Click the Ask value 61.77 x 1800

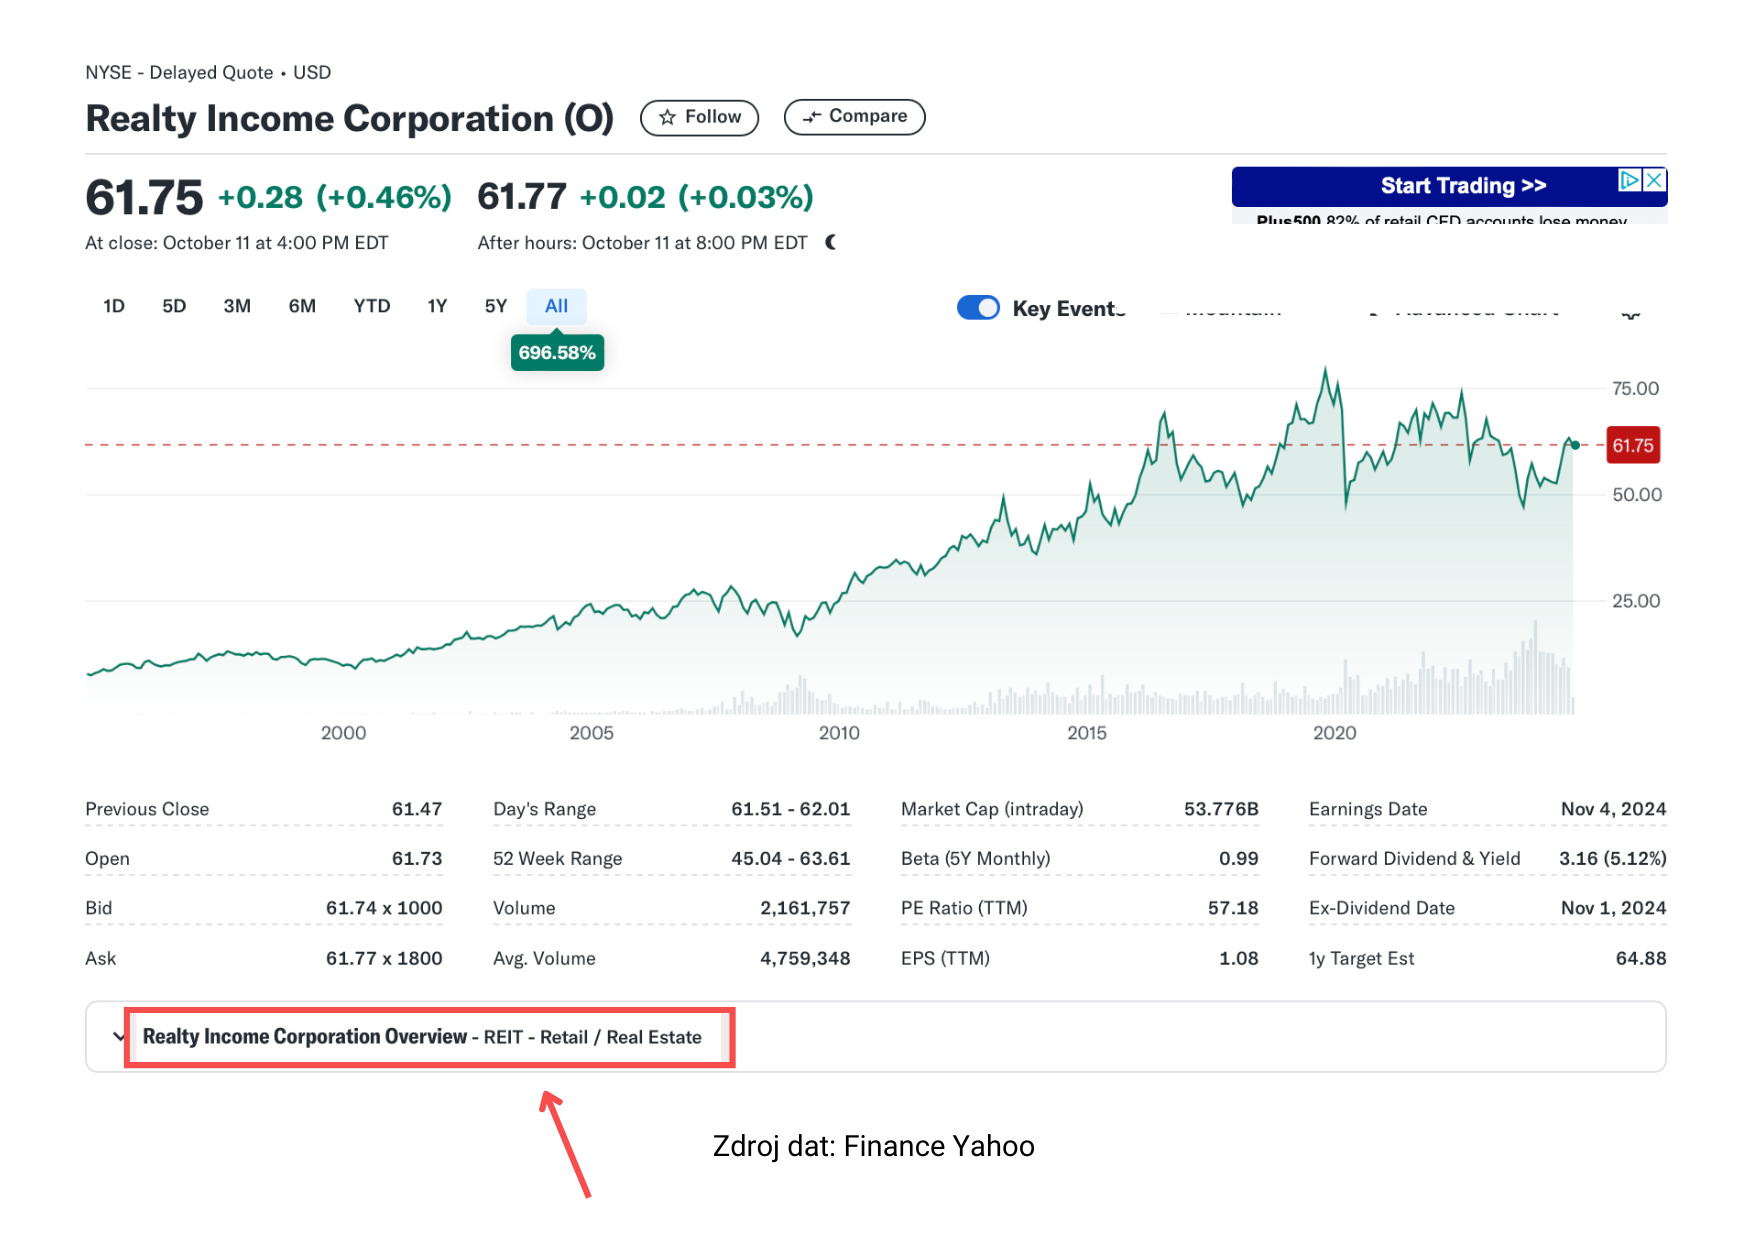[384, 958]
